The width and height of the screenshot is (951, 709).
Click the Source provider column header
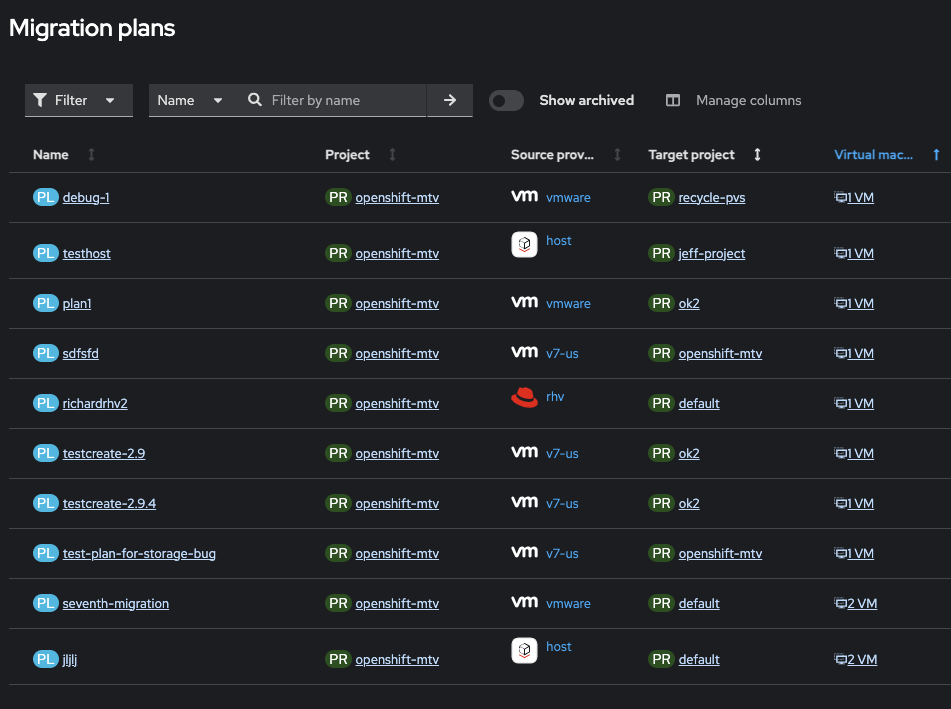pyautogui.click(x=552, y=155)
